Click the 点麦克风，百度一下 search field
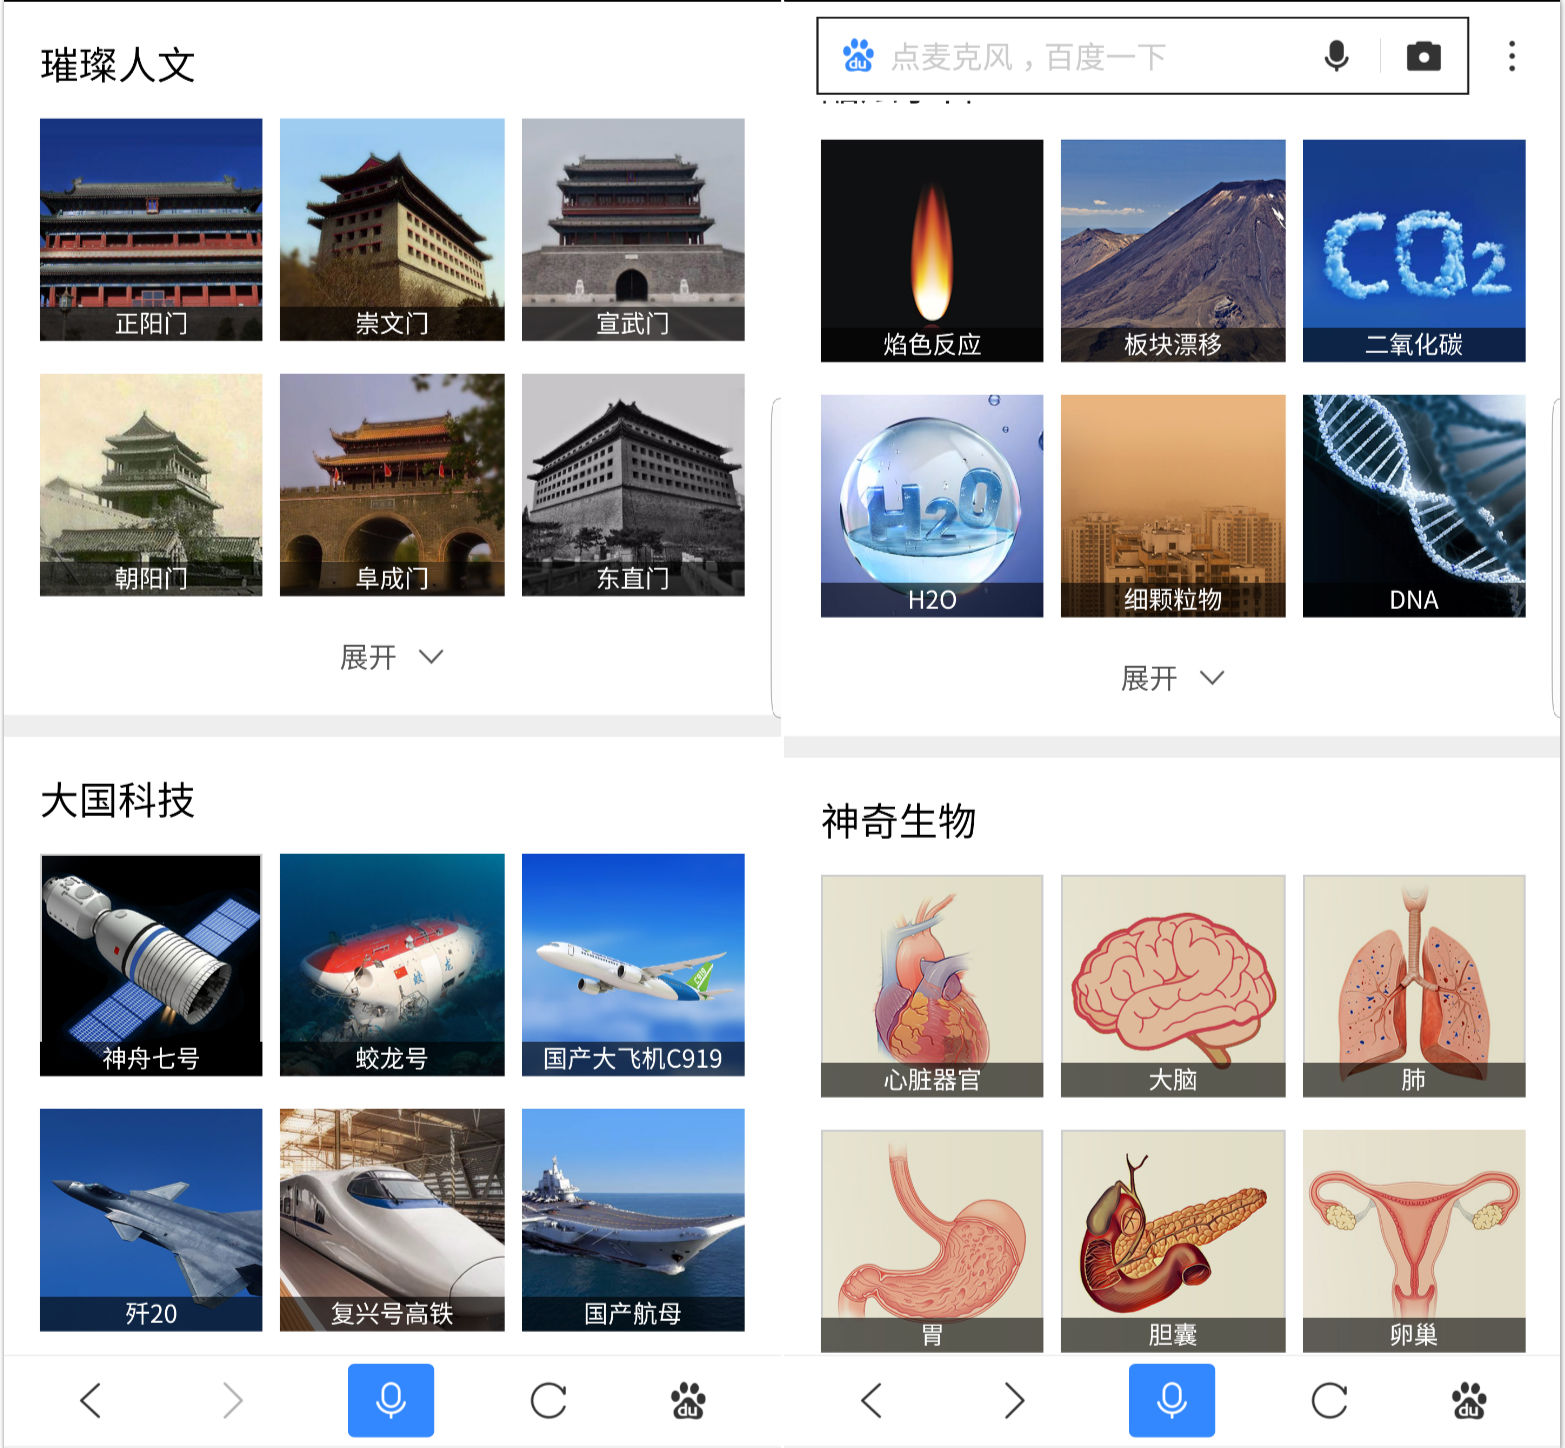This screenshot has width=1565, height=1448. pos(1090,57)
